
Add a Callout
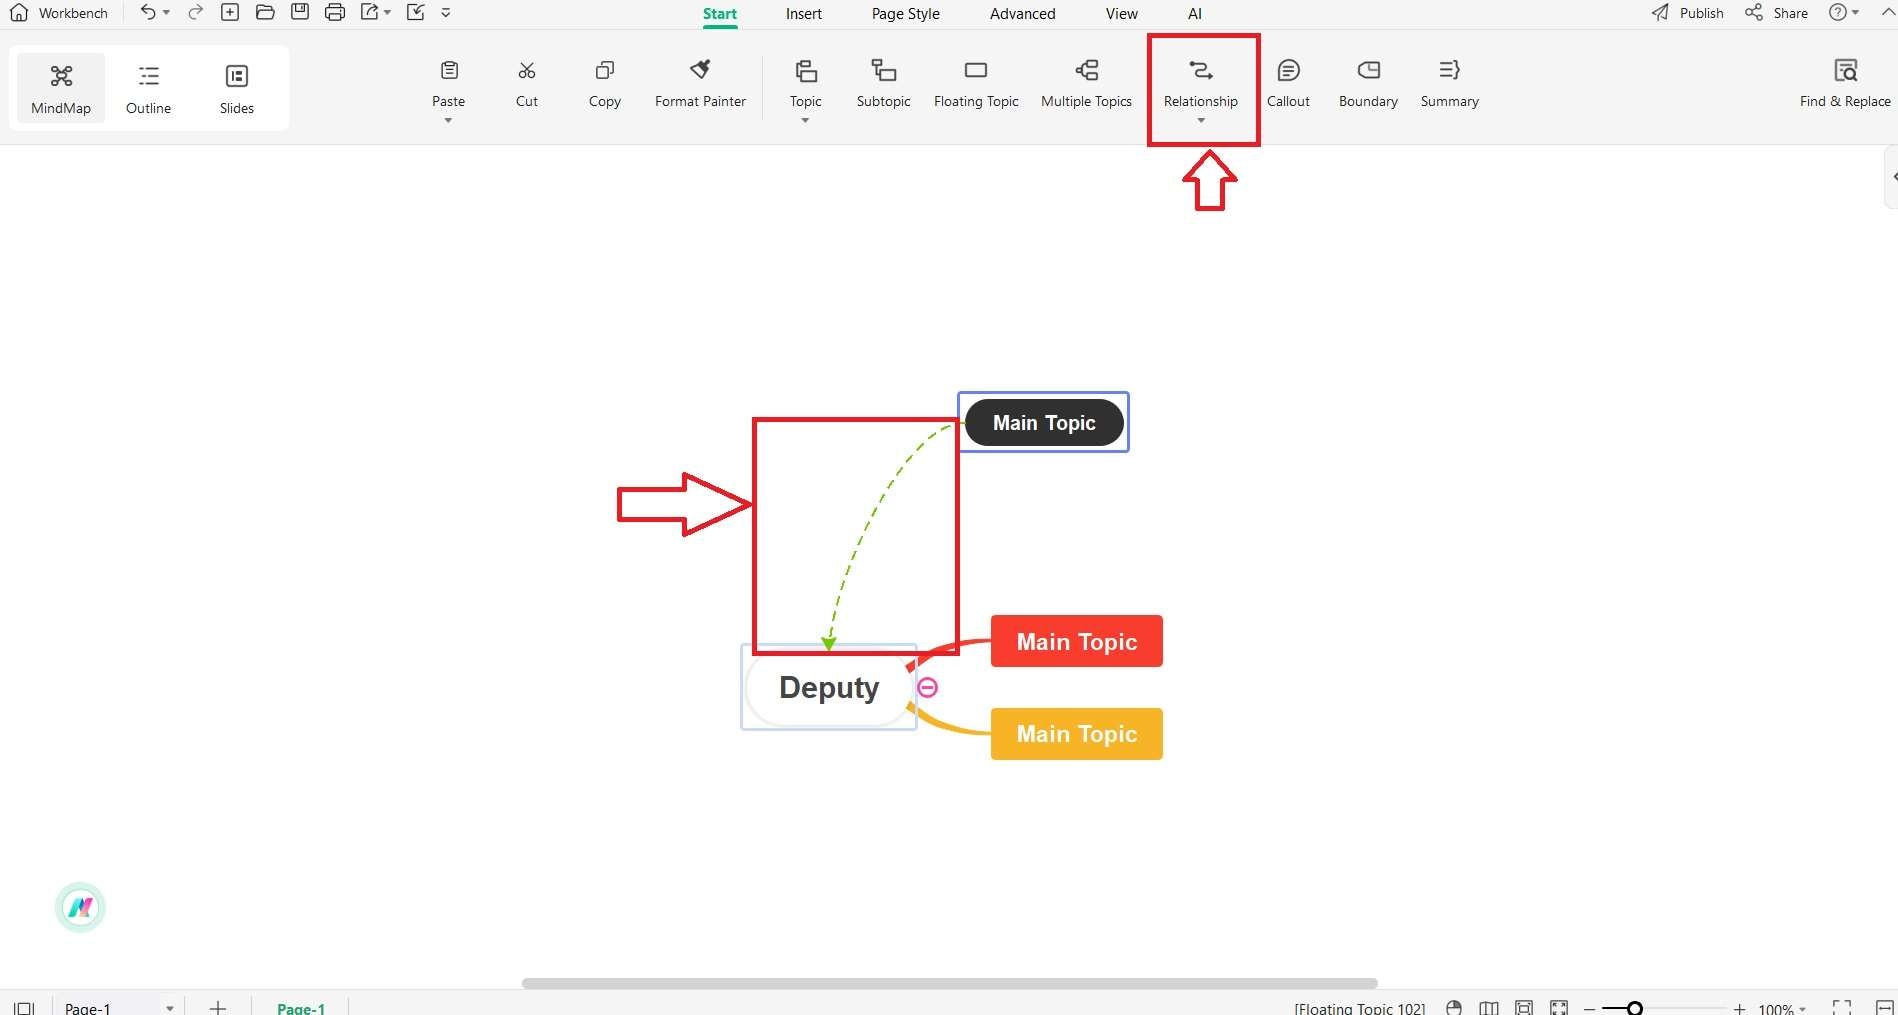[x=1288, y=84]
